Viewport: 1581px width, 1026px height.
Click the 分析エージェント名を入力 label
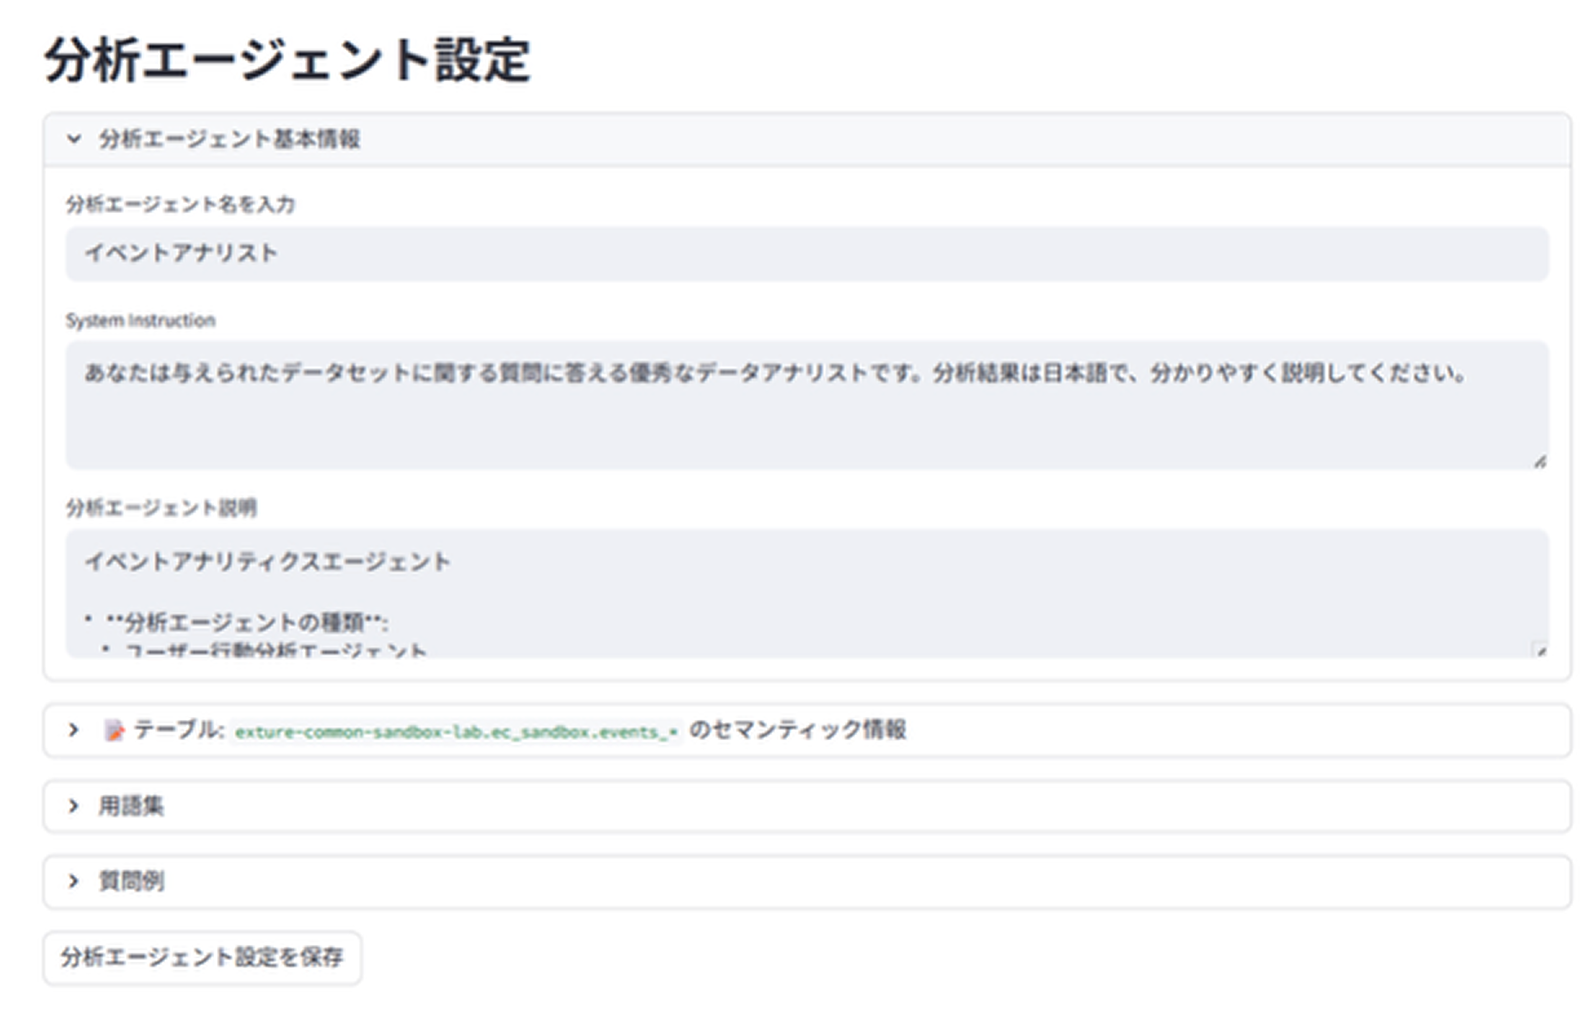180,204
